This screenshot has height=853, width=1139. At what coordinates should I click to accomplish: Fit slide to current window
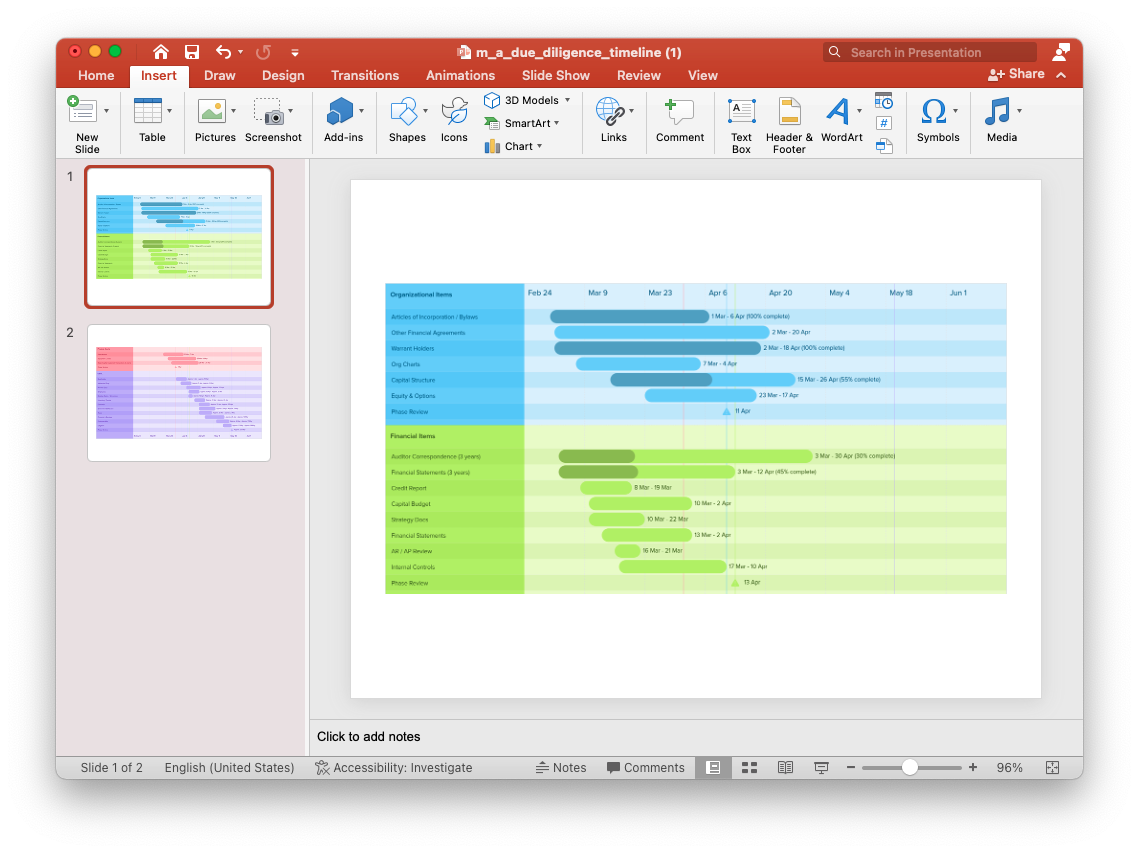coord(1052,767)
